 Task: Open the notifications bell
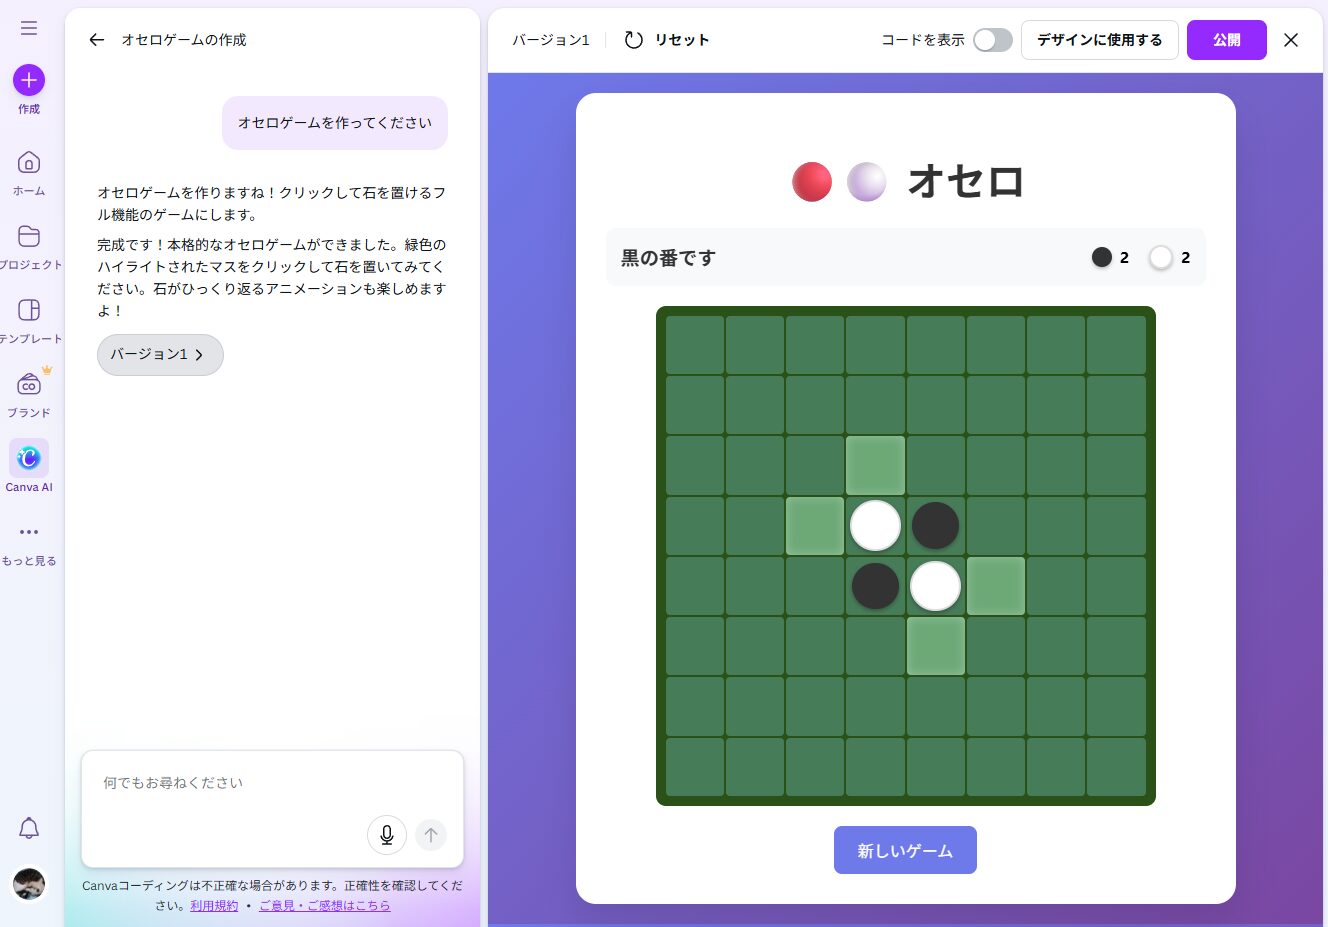pyautogui.click(x=29, y=828)
